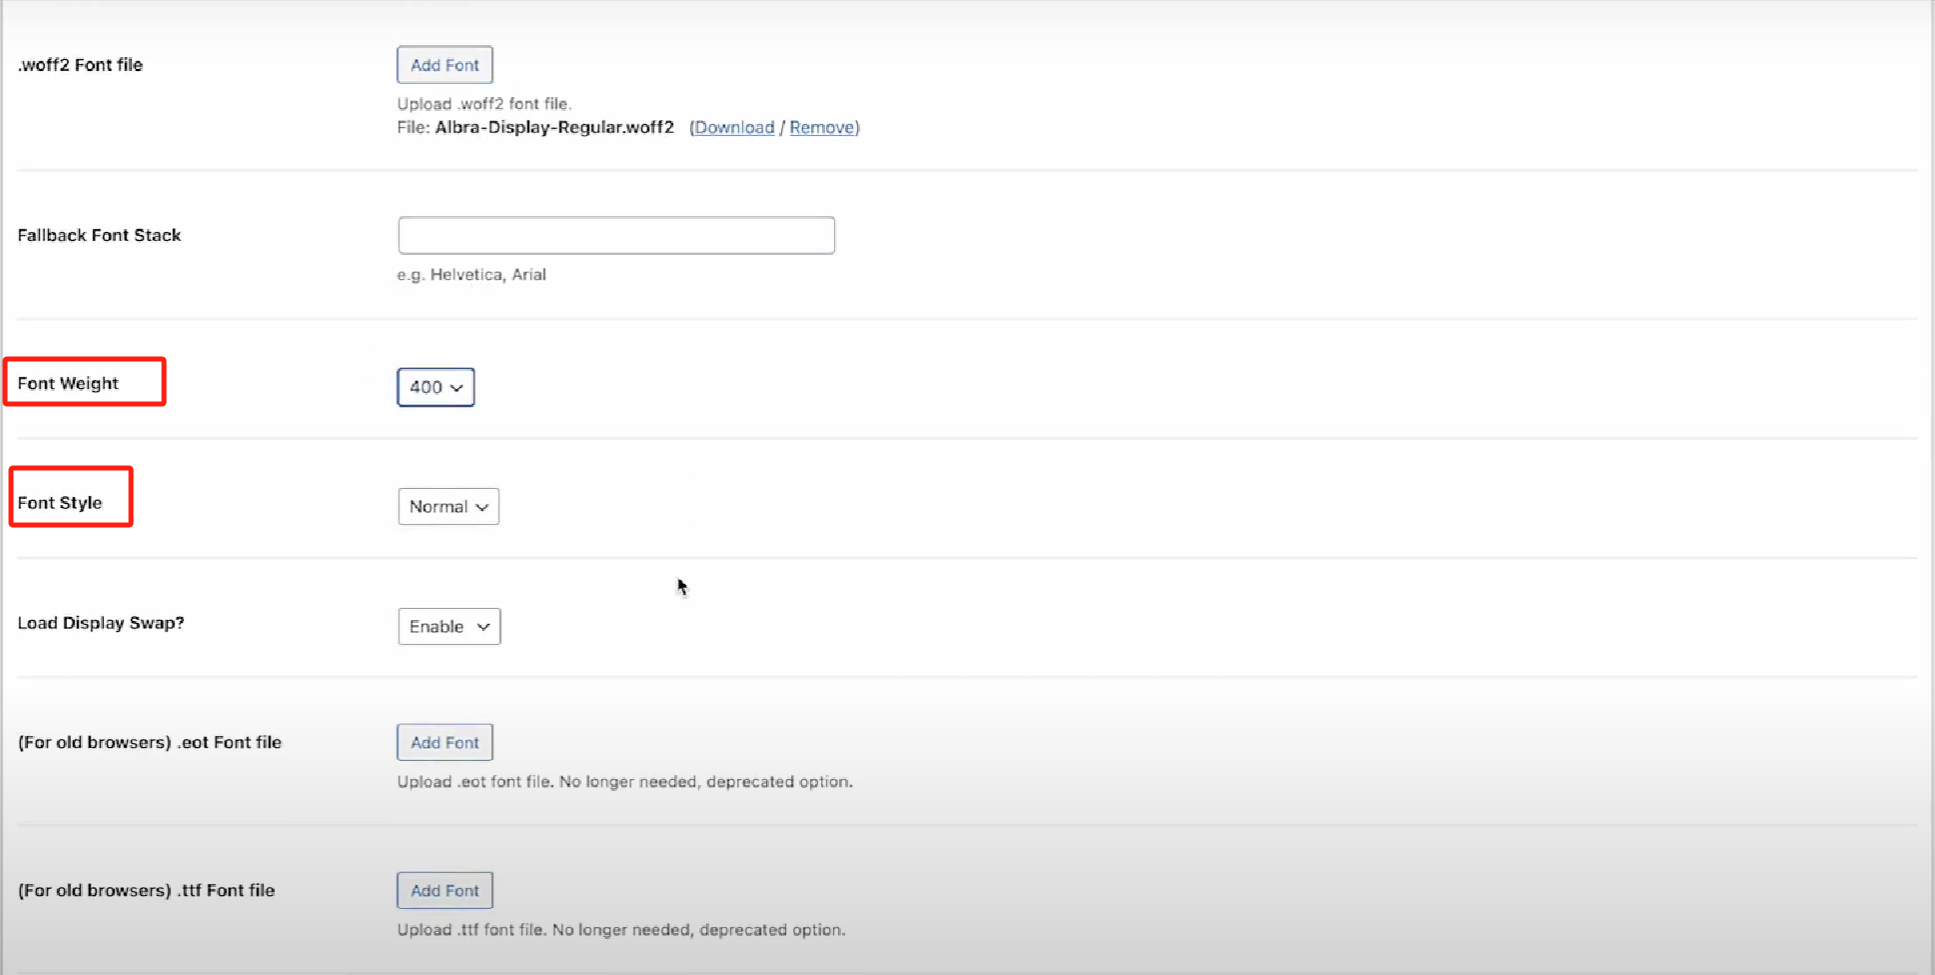Remove the uploaded Albra-Display-Regular.woff2 font
Screen dimensions: 1935x975
(822, 127)
